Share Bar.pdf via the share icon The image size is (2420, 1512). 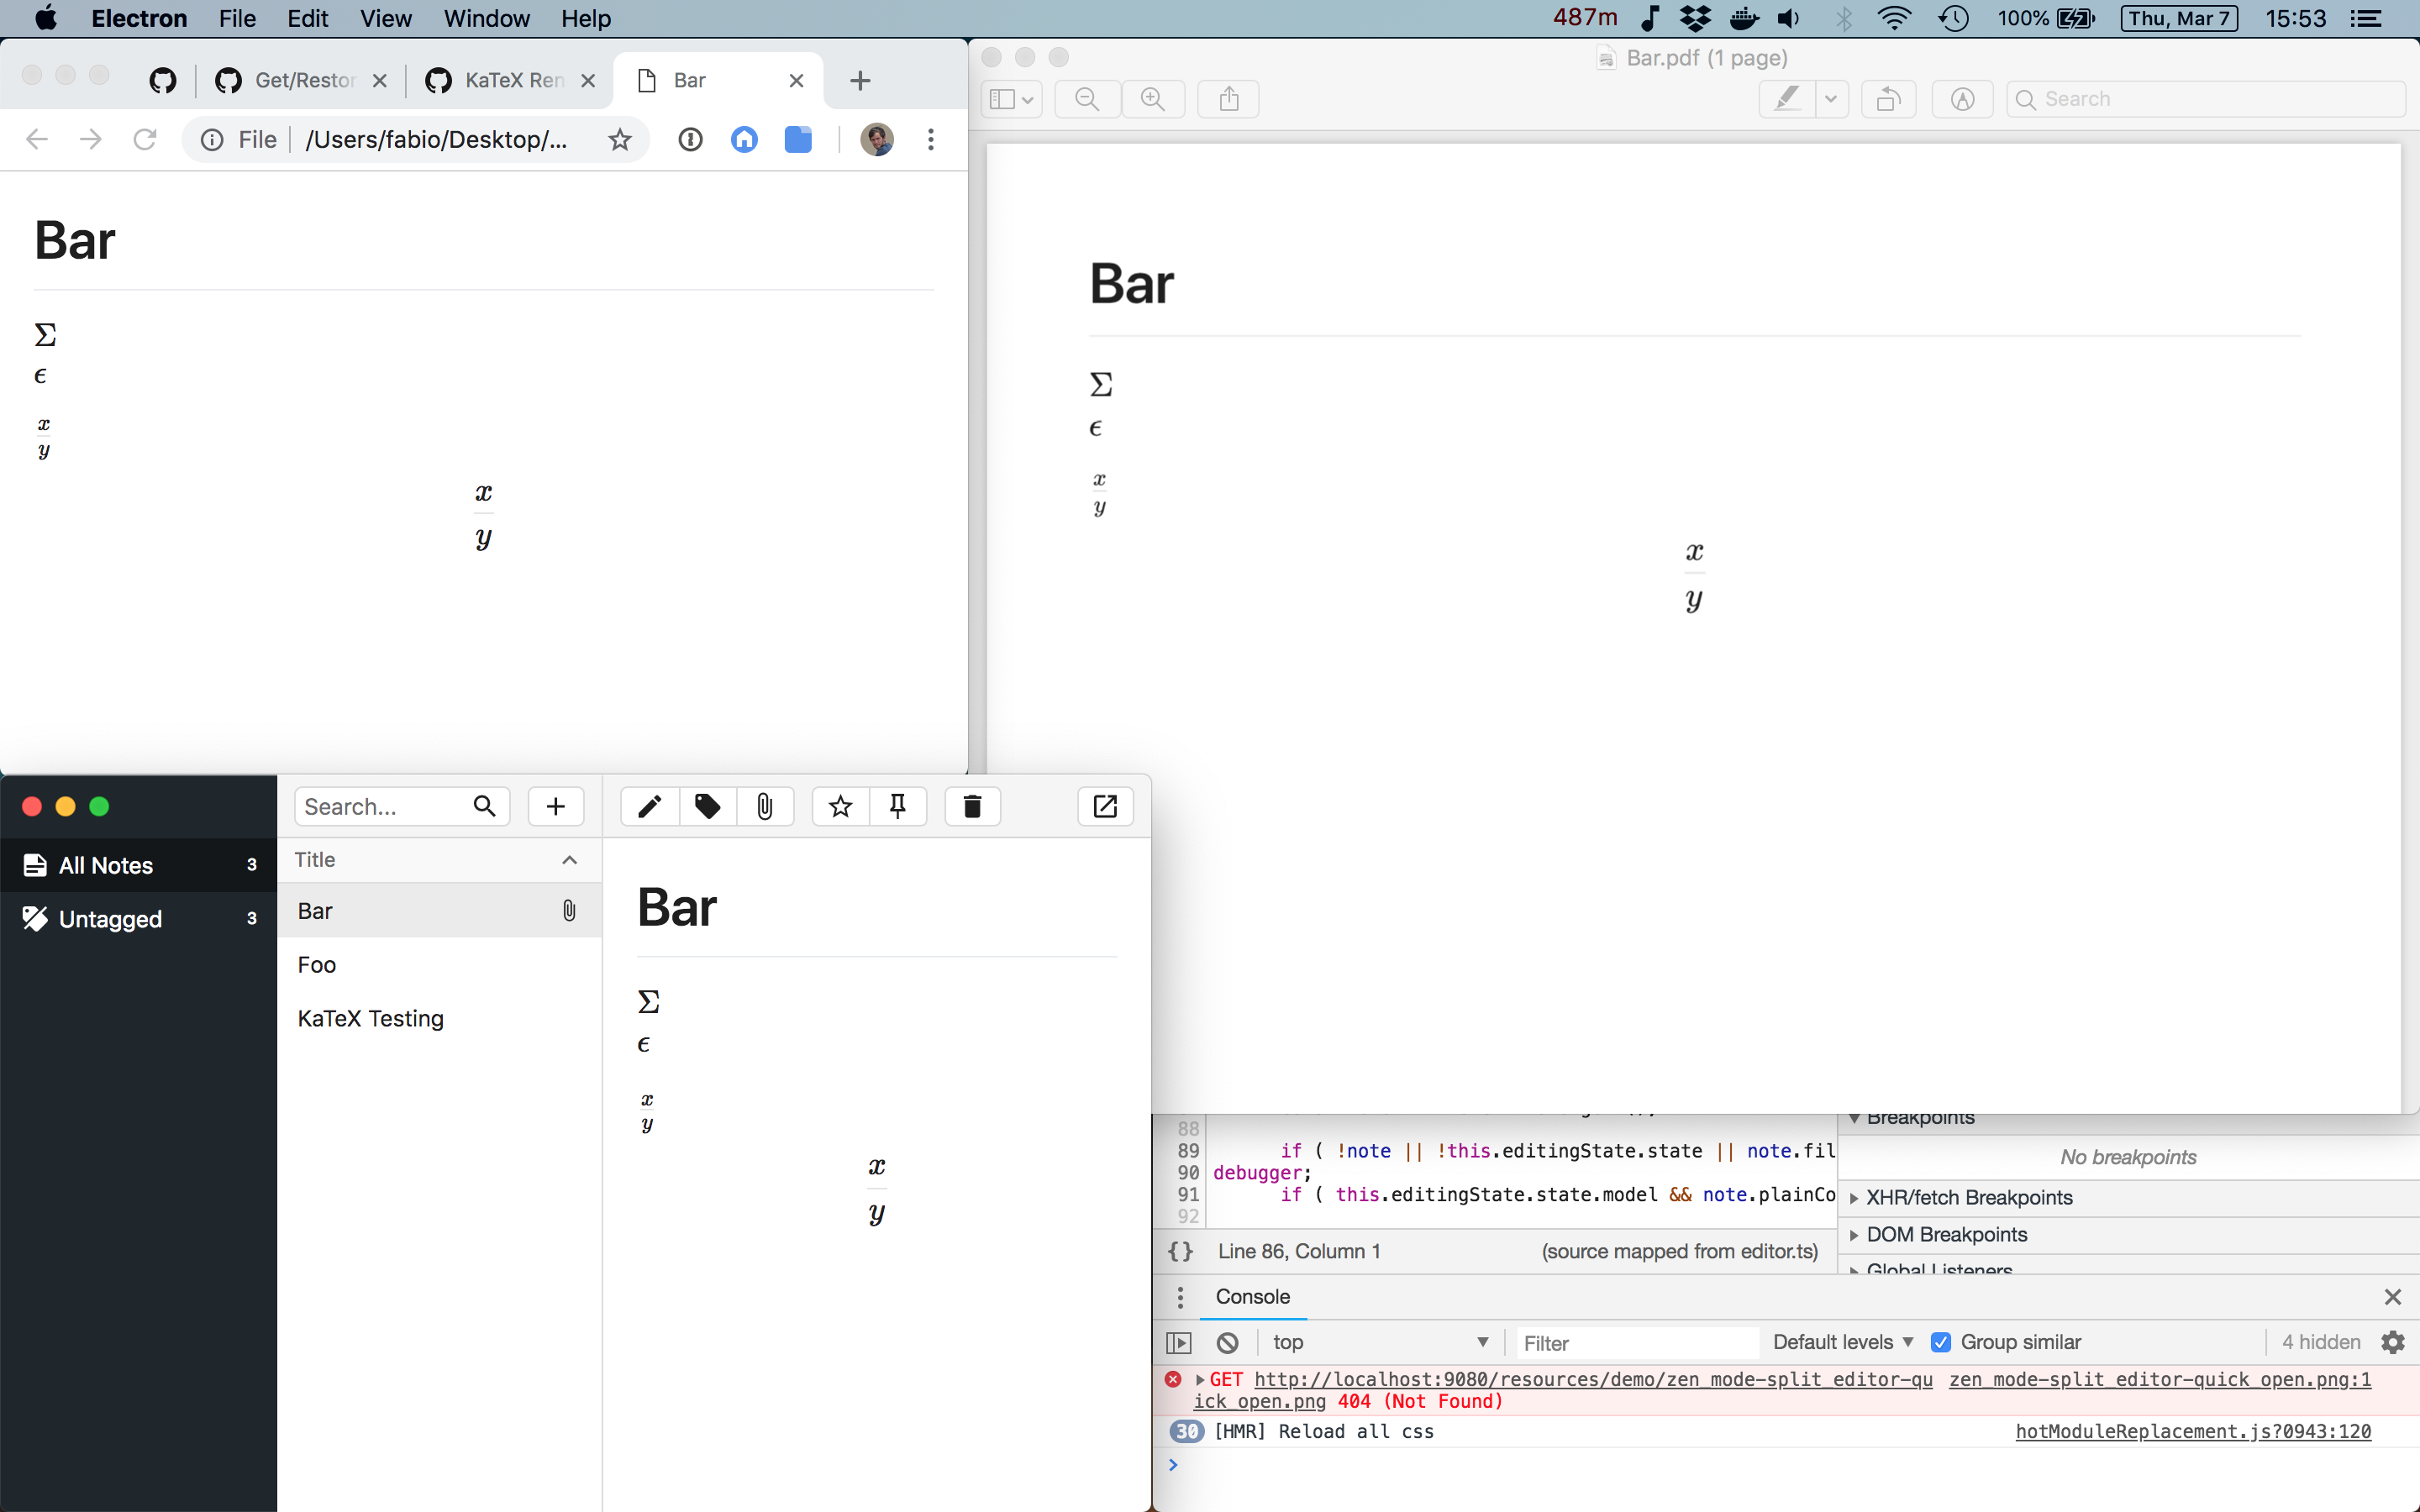(1228, 99)
